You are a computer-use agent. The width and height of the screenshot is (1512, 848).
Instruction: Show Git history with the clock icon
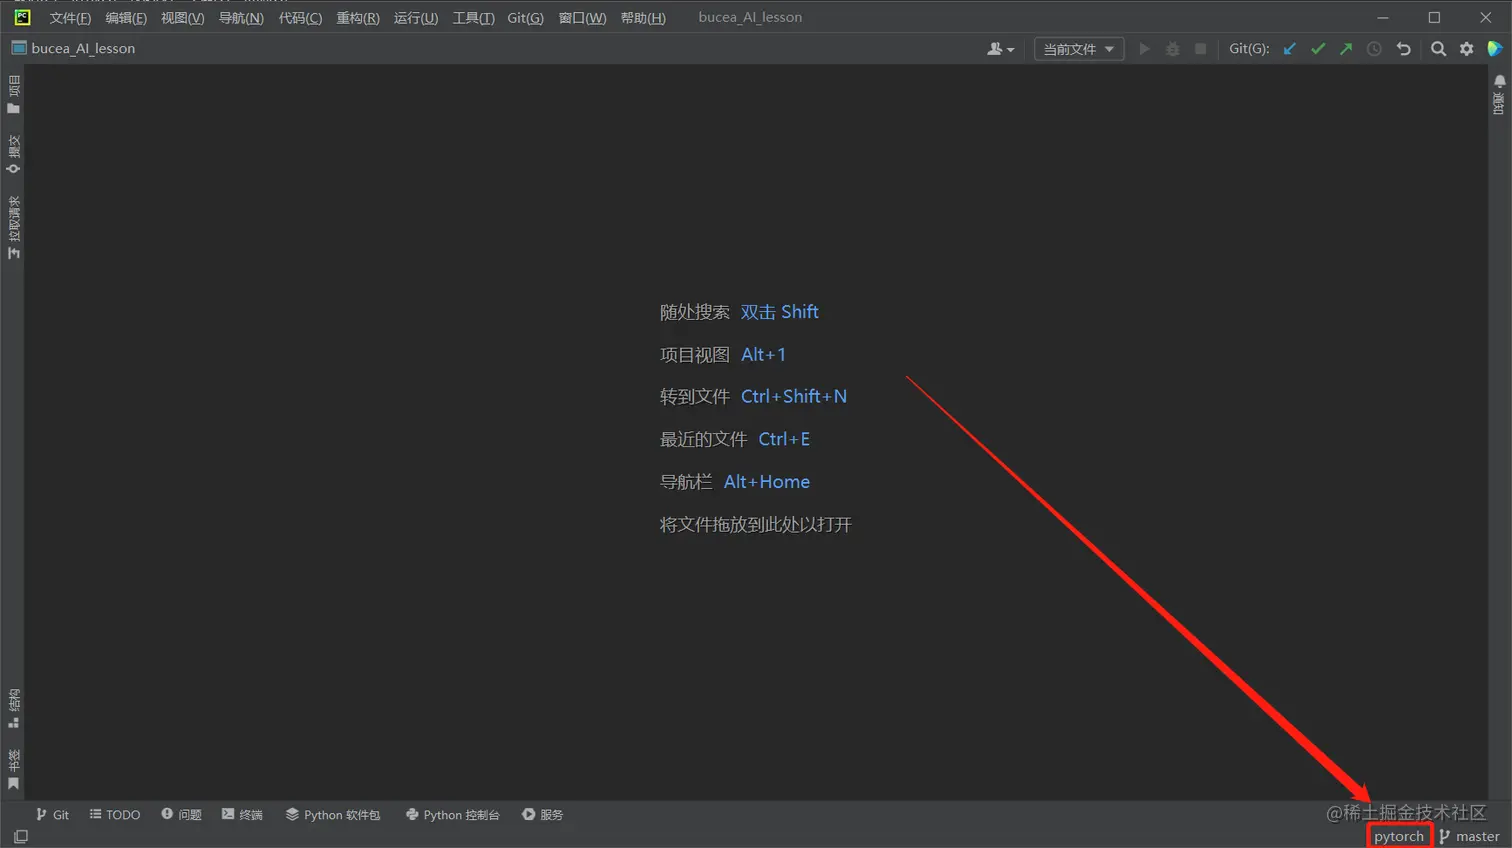1374,49
